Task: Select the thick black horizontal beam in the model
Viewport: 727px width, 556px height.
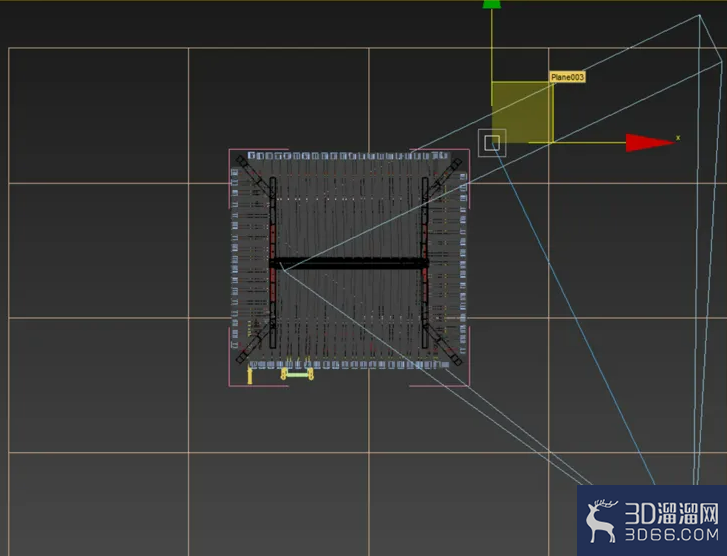Action: 348,264
